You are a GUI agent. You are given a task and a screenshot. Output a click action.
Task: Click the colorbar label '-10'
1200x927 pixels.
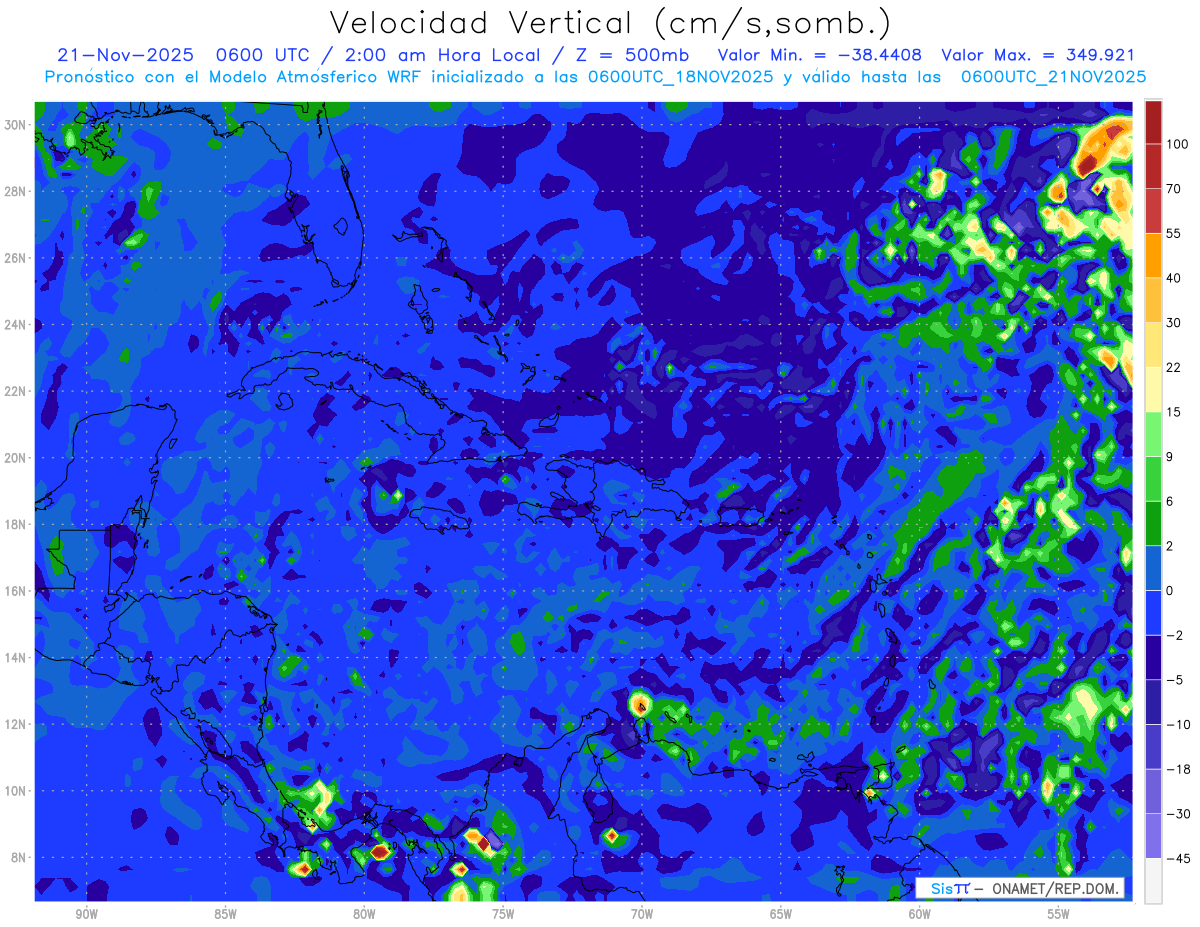pos(1177,724)
